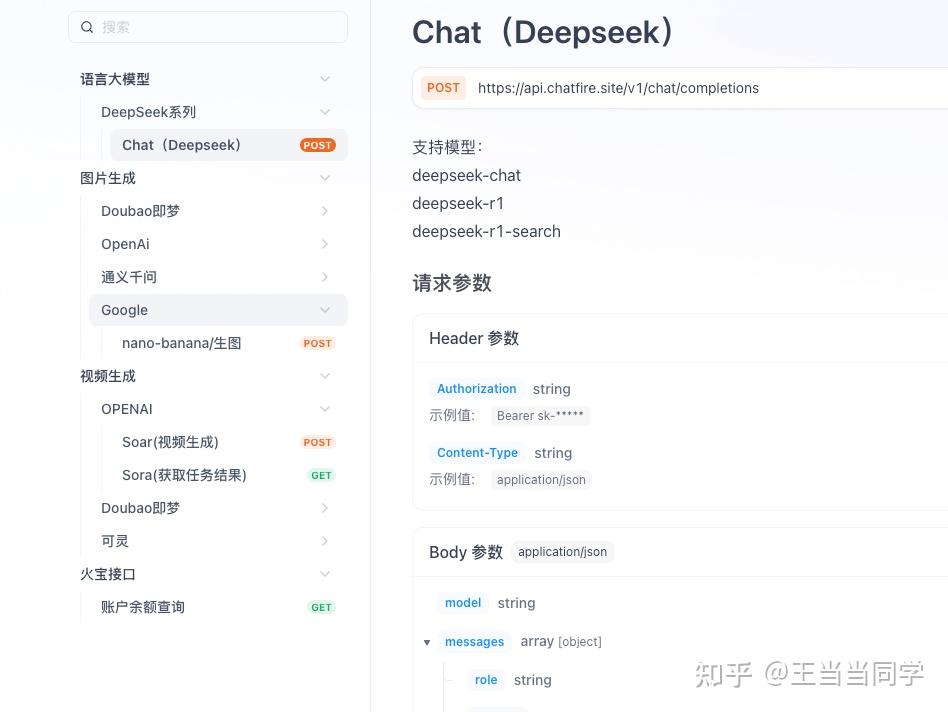Select the OpenAi group label

(x=125, y=244)
